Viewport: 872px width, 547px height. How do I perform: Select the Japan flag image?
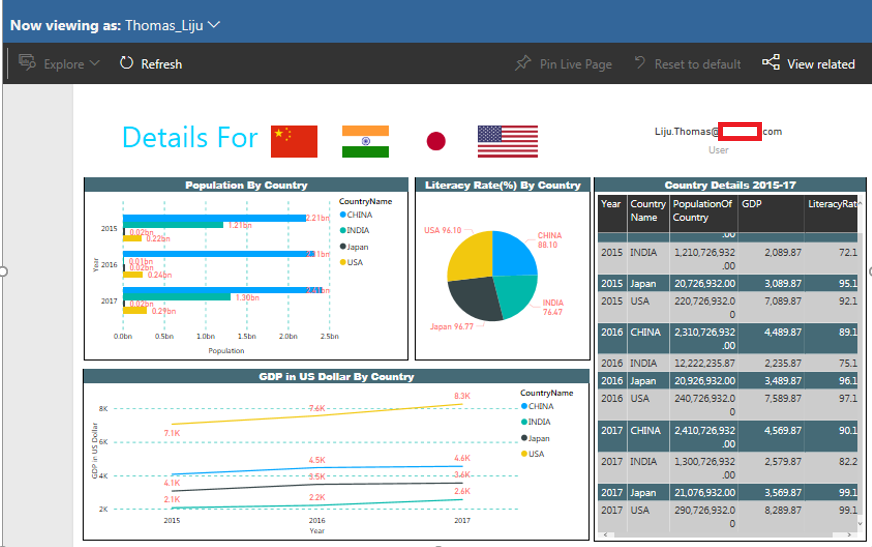click(435, 141)
